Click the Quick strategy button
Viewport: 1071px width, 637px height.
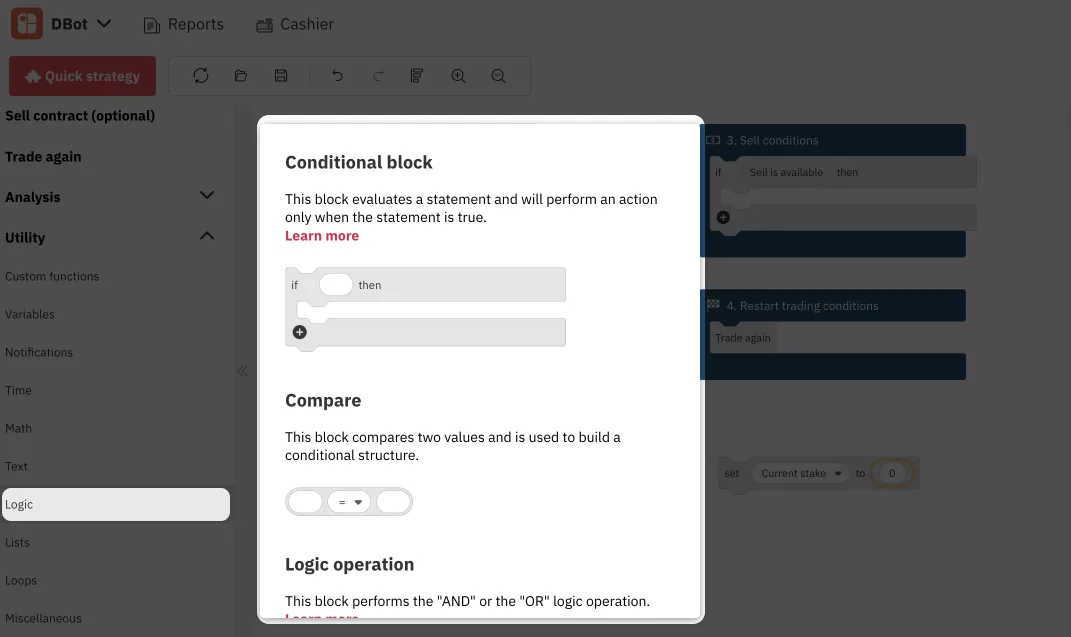(x=81, y=75)
